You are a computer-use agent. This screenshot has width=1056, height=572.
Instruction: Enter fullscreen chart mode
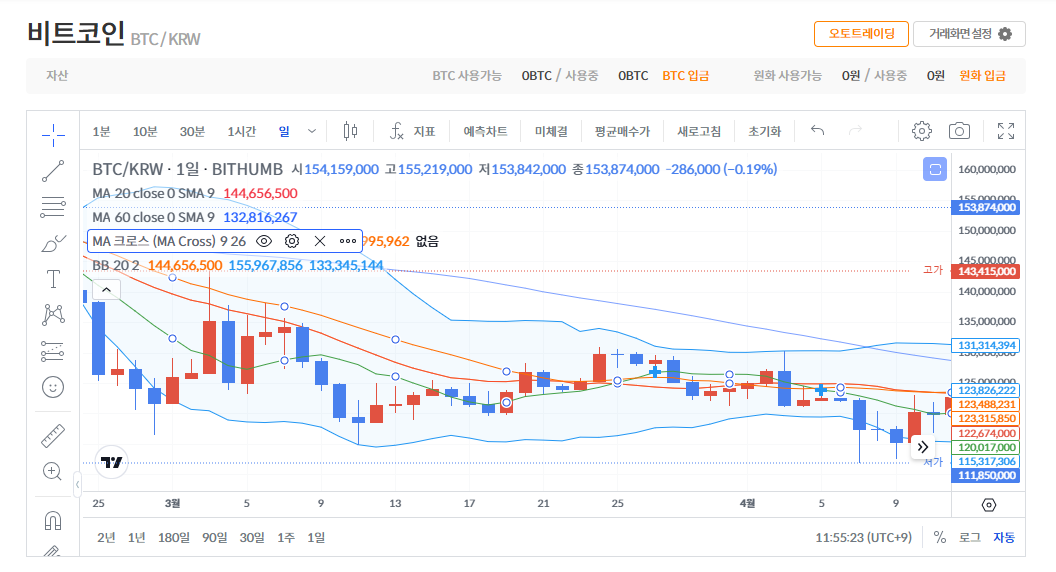point(1005,131)
